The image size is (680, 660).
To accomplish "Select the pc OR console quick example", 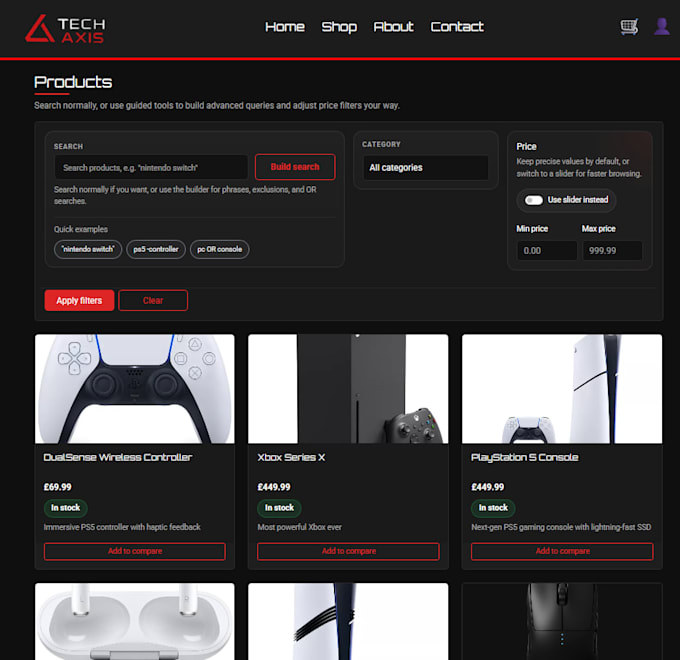I will (219, 249).
